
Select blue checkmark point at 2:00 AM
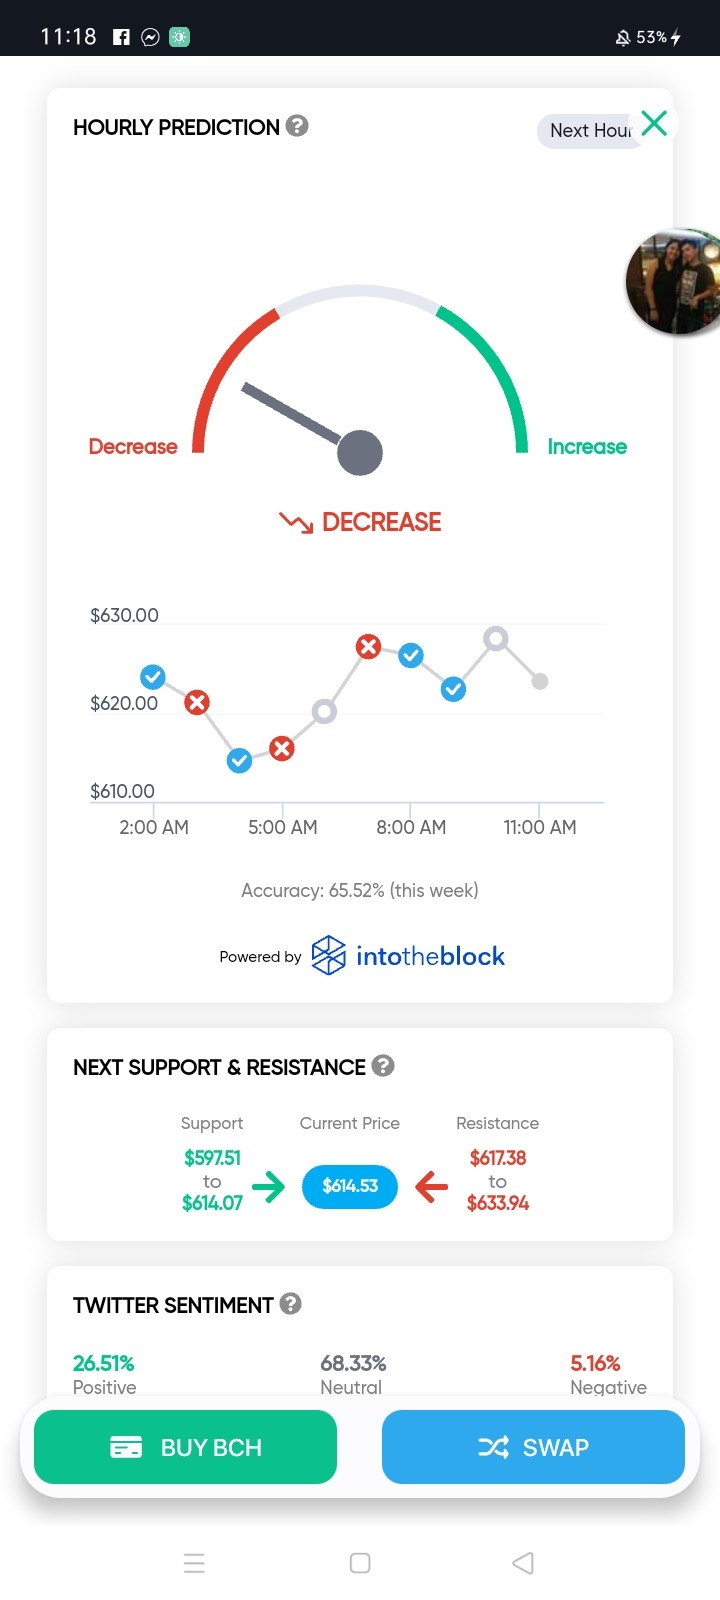click(x=153, y=677)
